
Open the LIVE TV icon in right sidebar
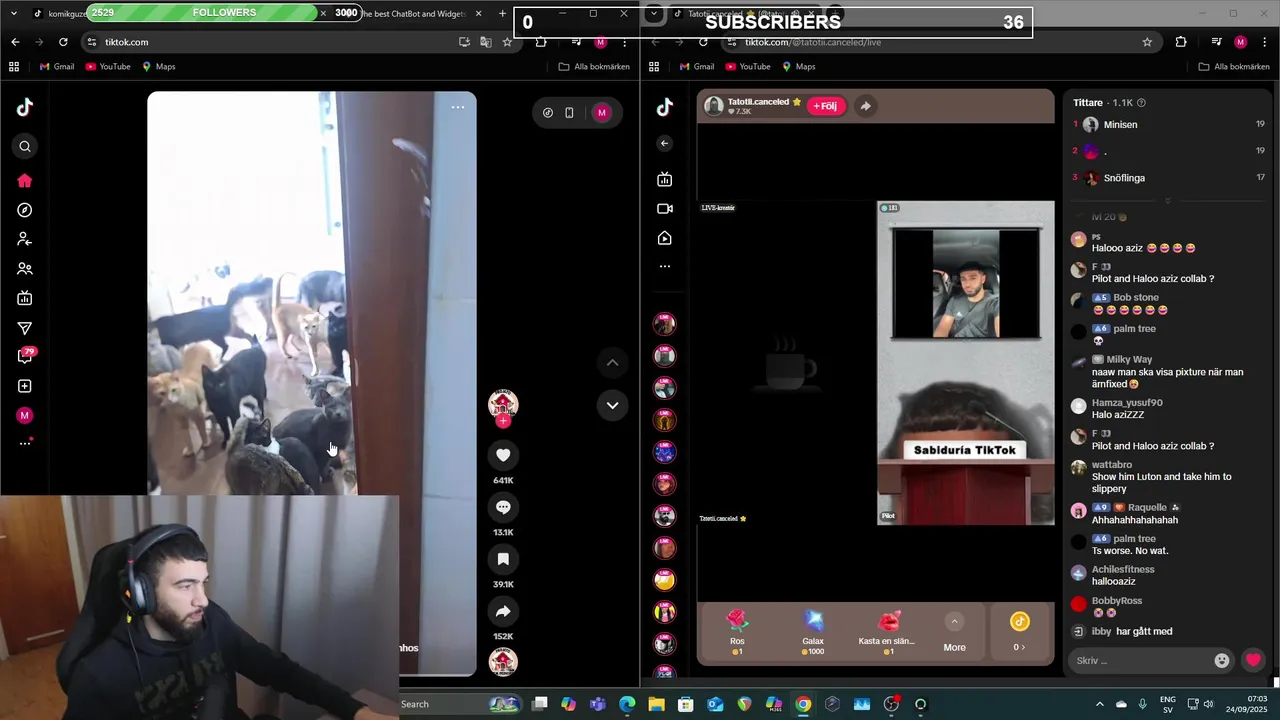(665, 179)
